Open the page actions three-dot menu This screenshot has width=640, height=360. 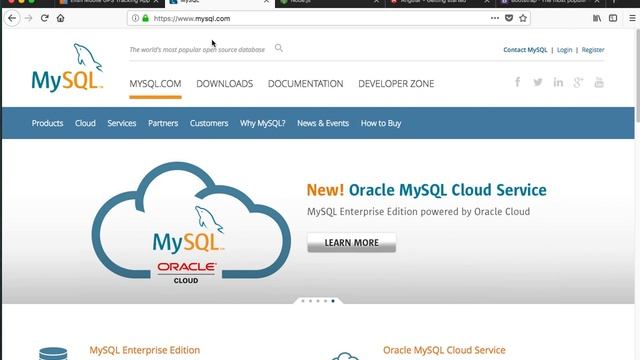tap(495, 18)
